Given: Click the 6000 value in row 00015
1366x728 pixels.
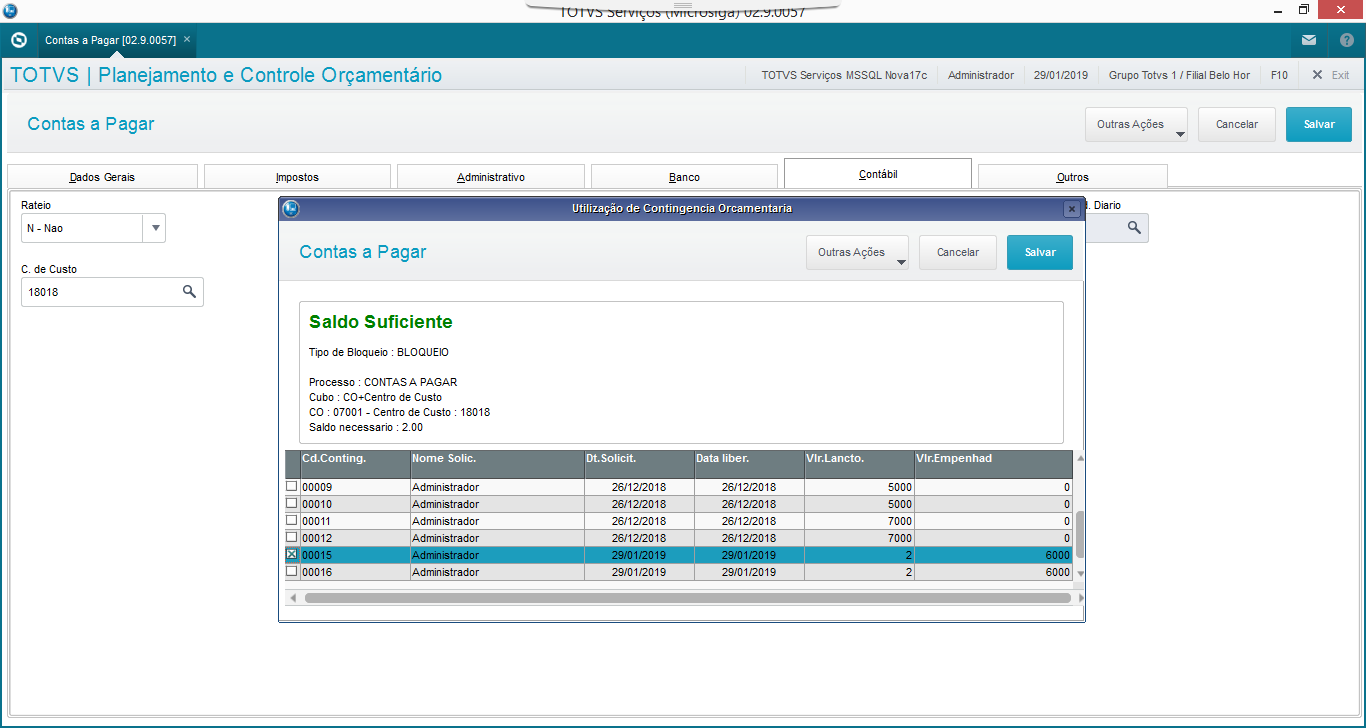Looking at the screenshot, I should (x=1057, y=555).
